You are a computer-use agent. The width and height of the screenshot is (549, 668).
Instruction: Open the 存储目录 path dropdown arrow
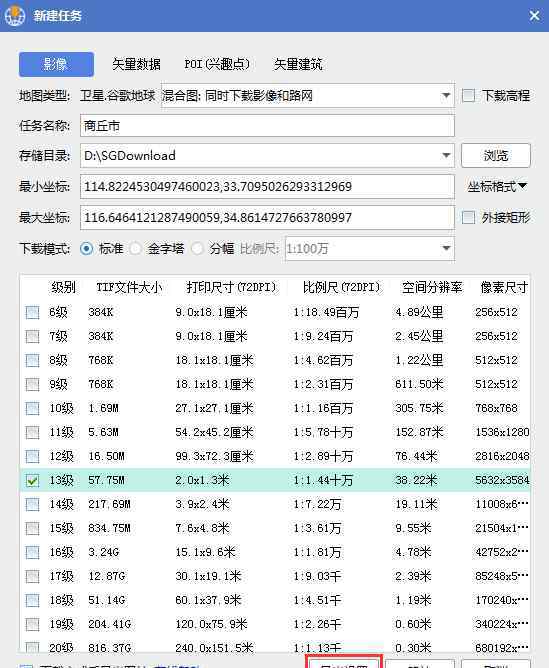pyautogui.click(x=446, y=155)
